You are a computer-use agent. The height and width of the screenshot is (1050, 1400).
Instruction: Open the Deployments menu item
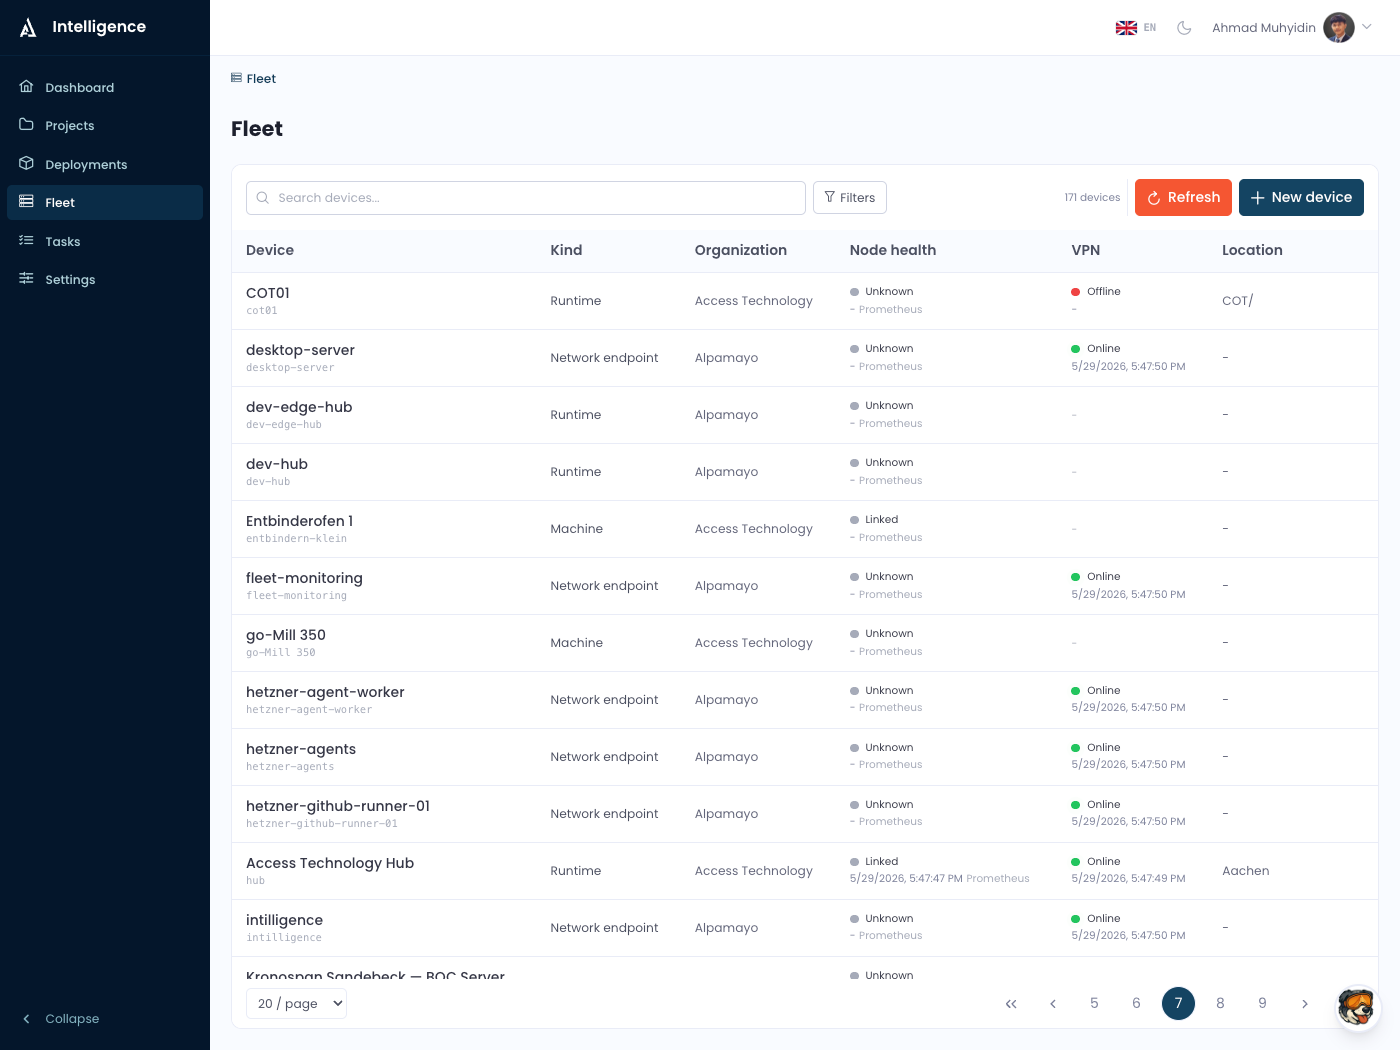[x=105, y=164]
